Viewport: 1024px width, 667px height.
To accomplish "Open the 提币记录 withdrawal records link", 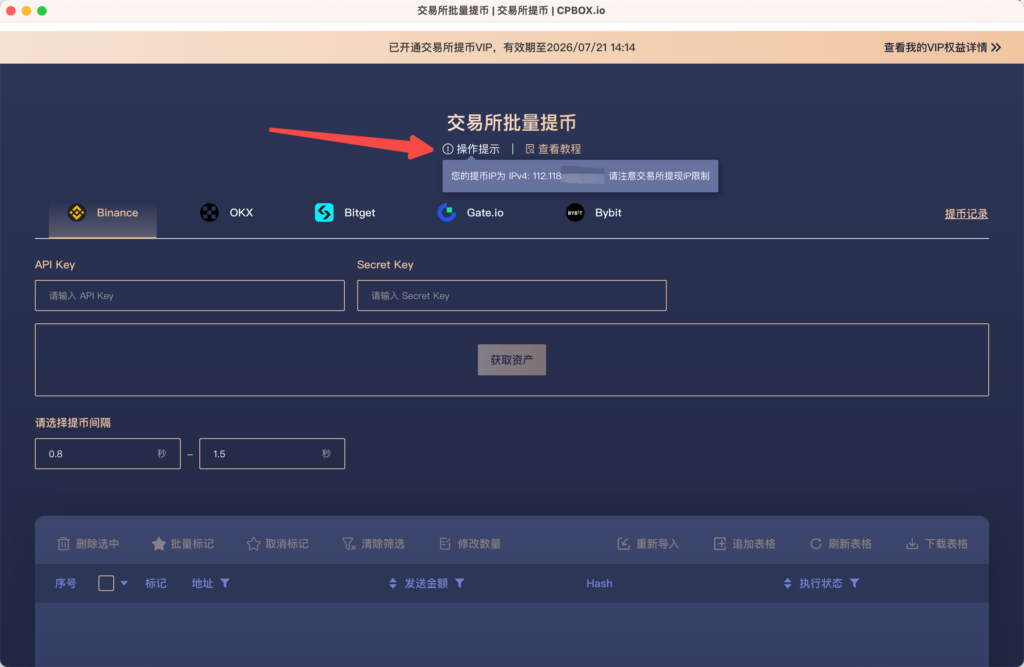I will tap(966, 214).
